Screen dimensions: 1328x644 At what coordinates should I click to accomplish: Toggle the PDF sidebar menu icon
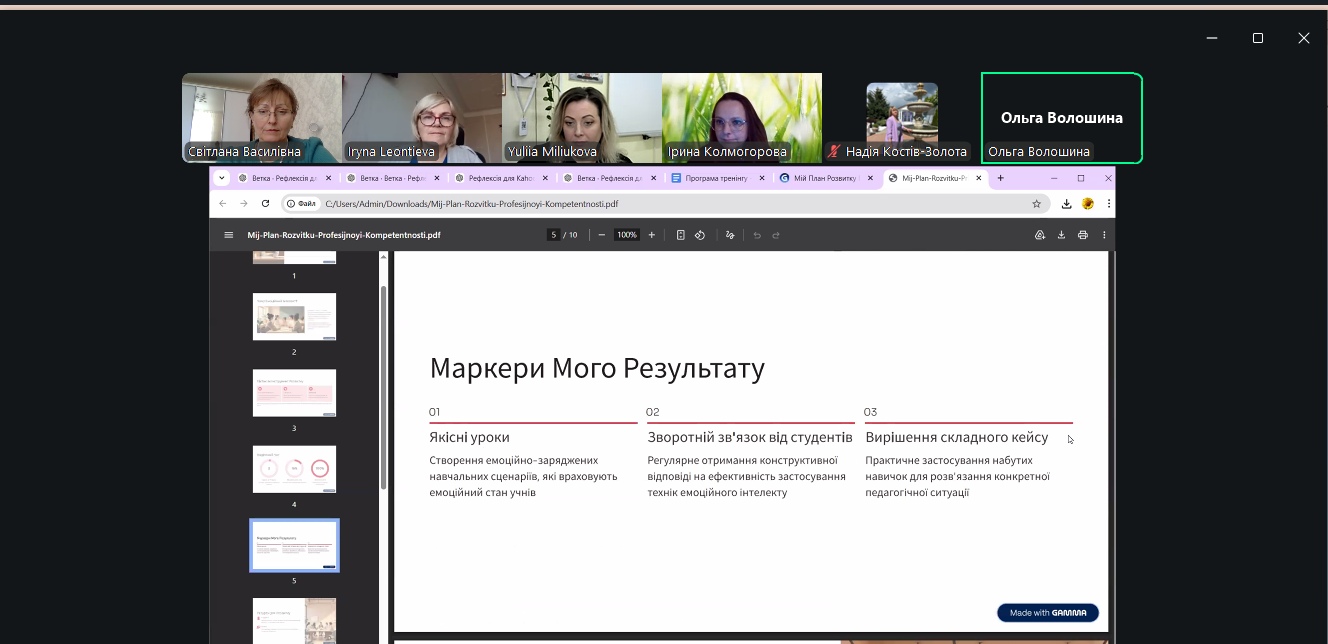[228, 235]
